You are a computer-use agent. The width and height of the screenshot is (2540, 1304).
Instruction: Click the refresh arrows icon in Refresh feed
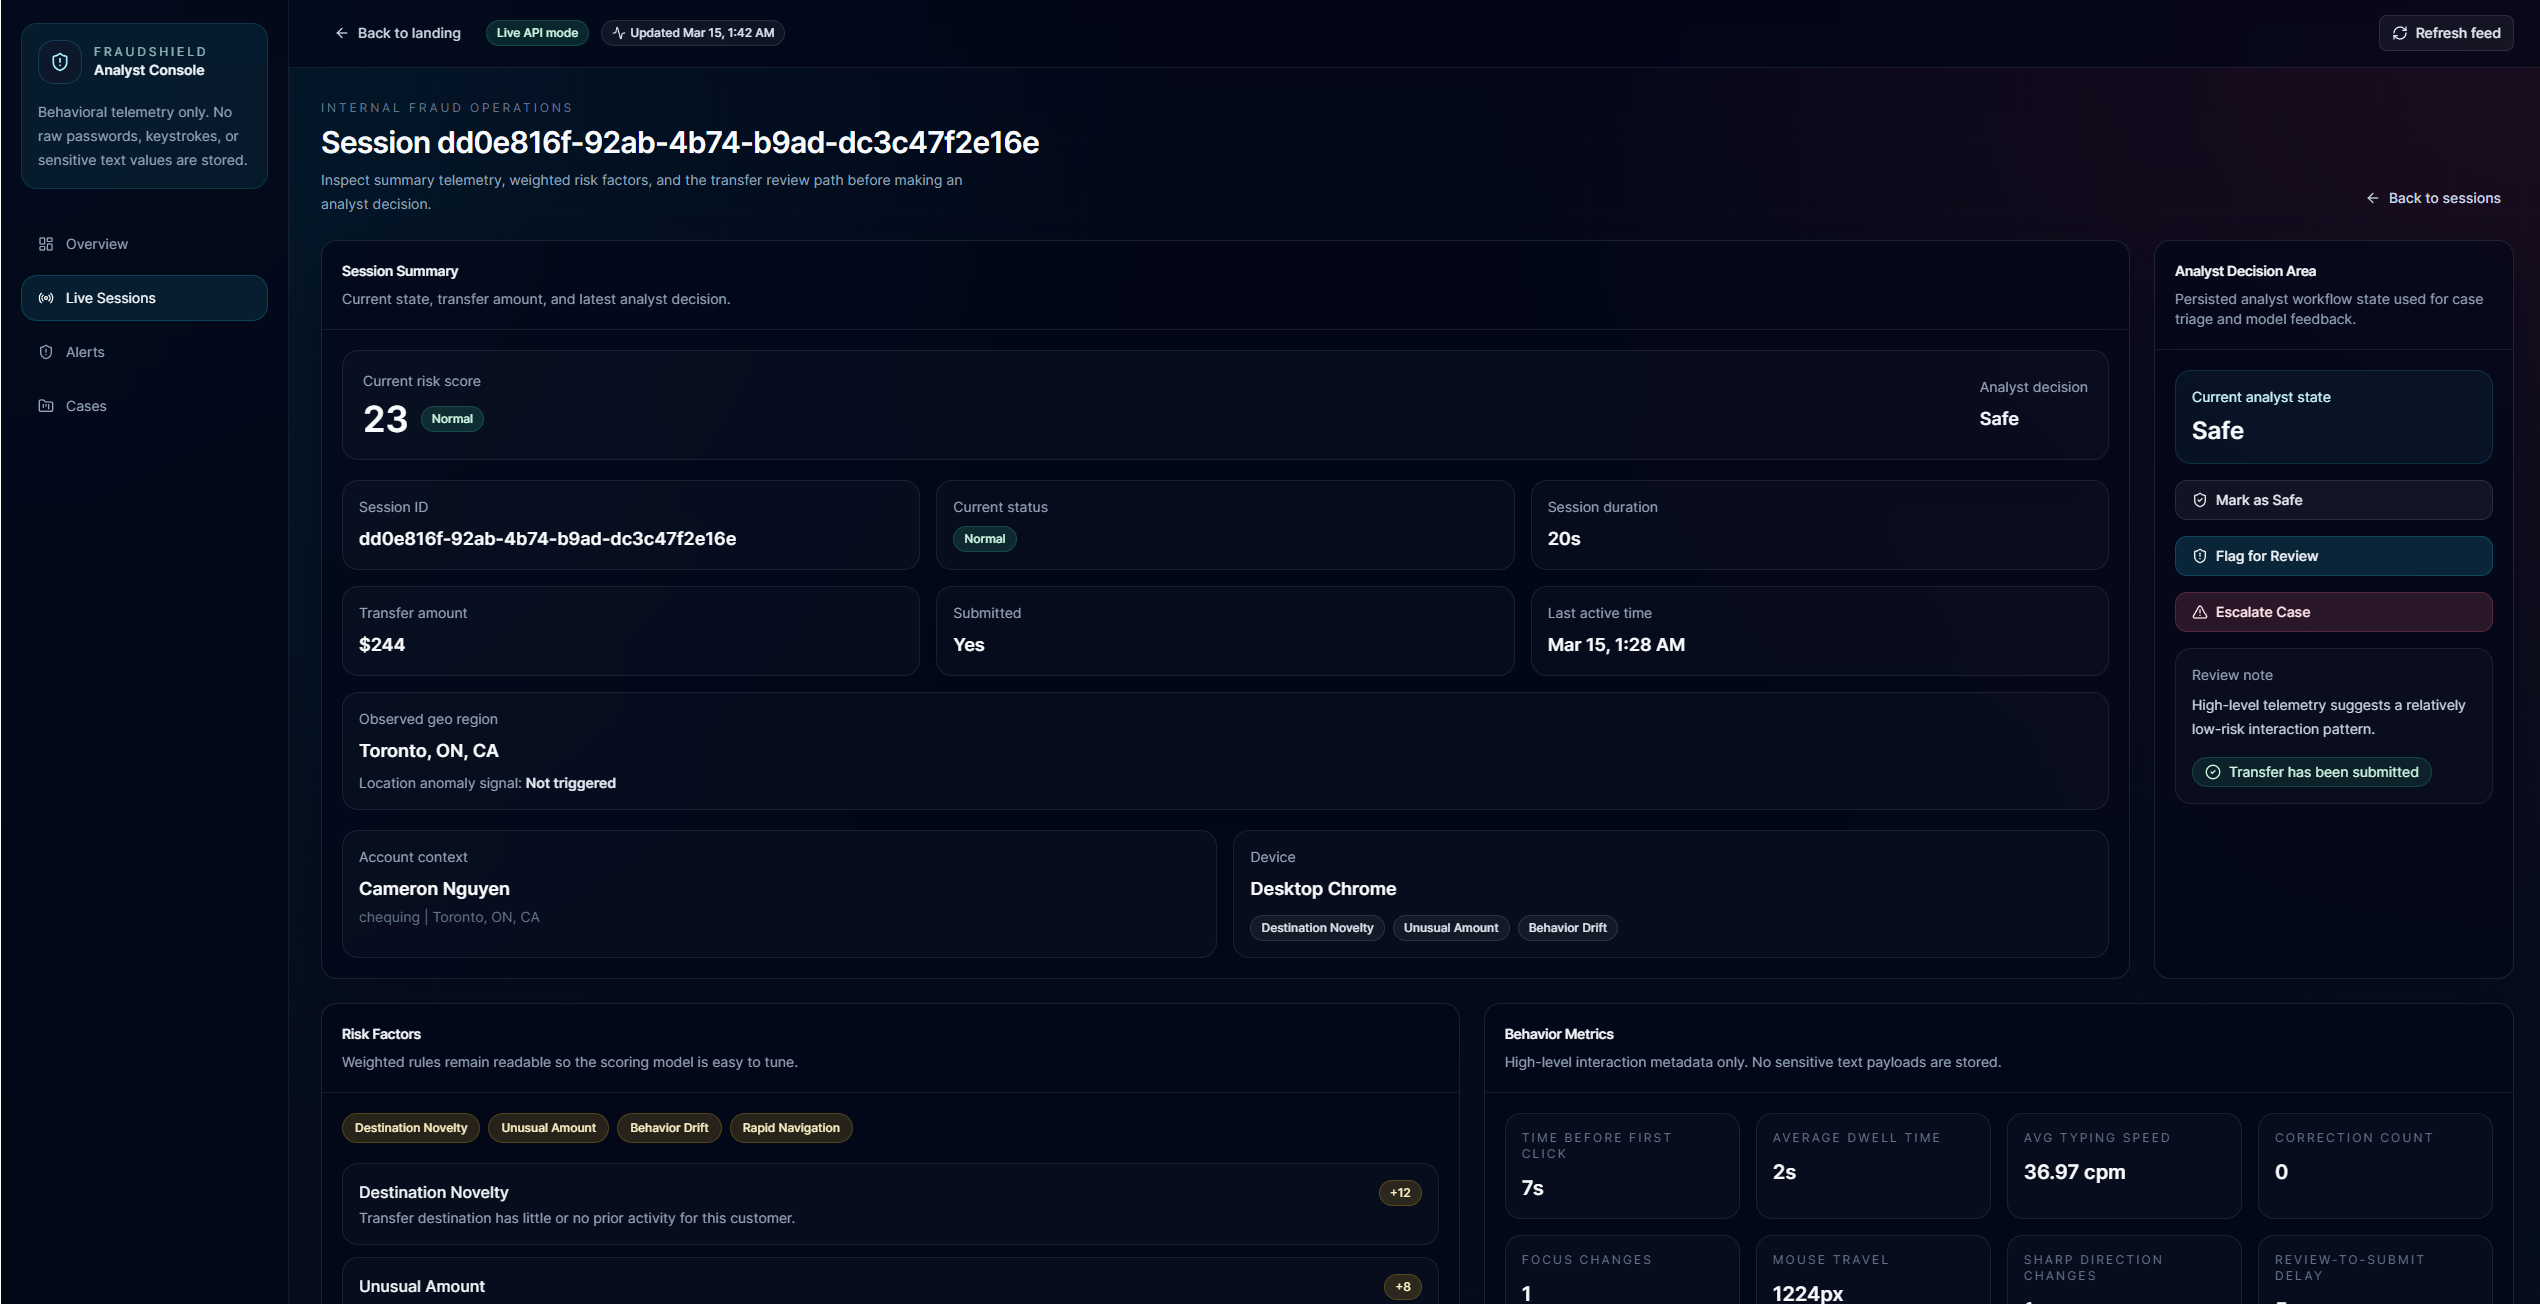point(2399,33)
